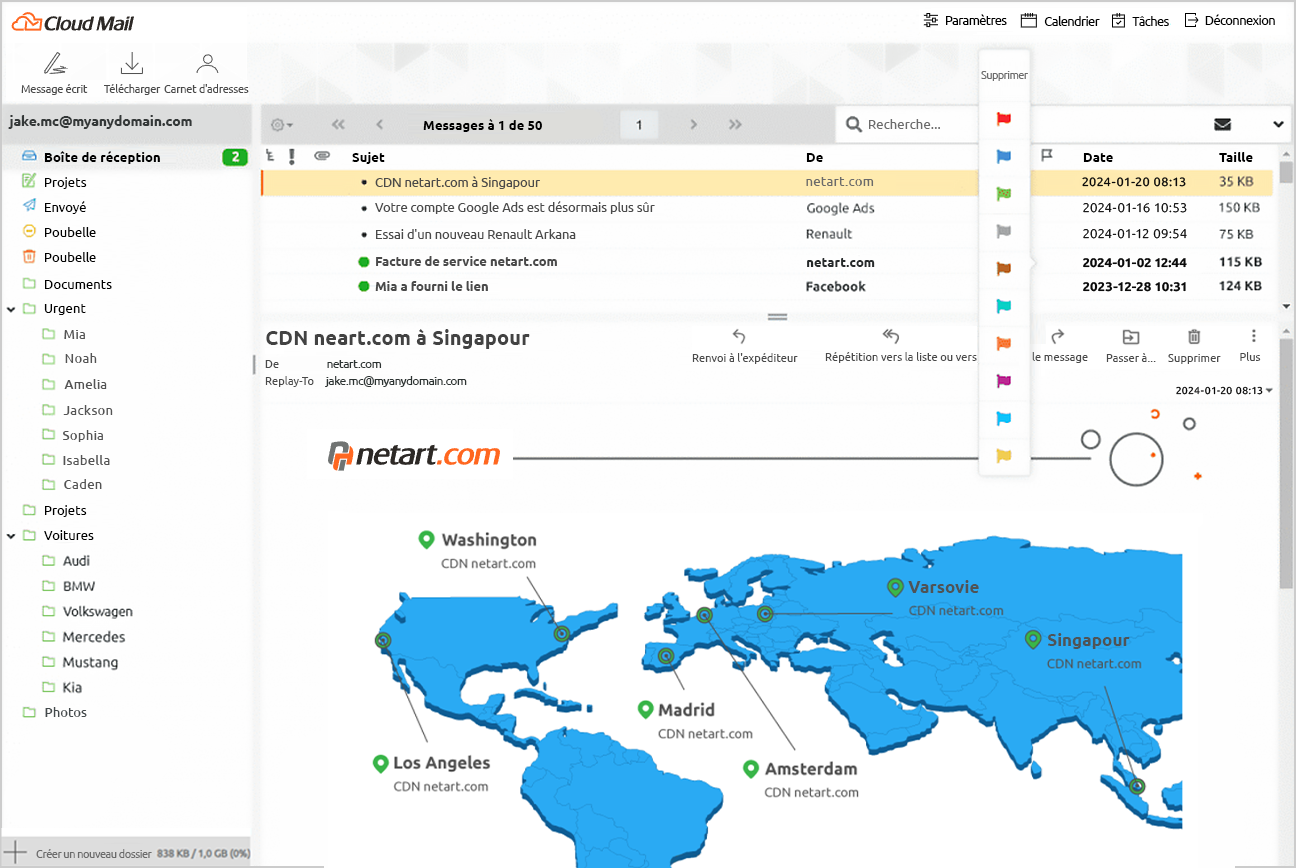
Task: Click the search magnifier icon
Action: pos(854,125)
